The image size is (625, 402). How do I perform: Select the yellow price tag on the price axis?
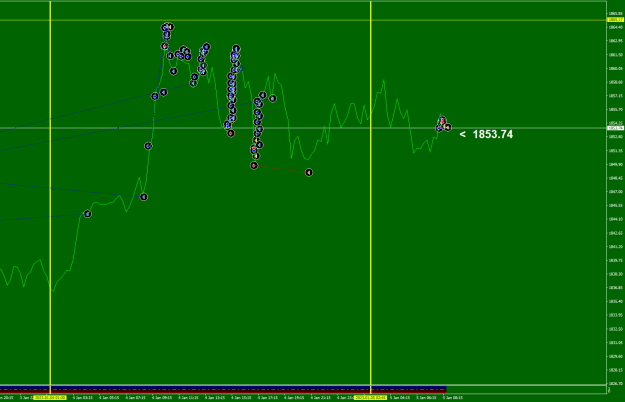point(615,20)
